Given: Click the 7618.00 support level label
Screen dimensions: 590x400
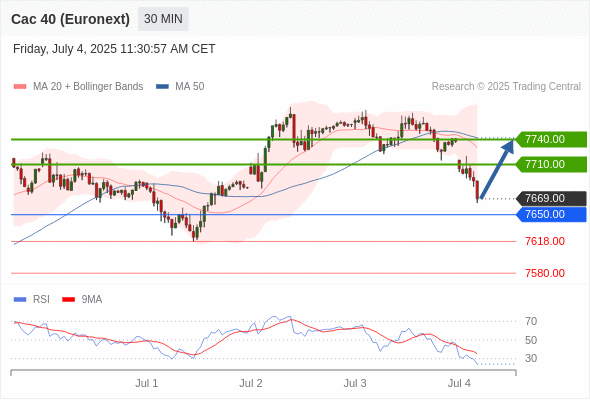Looking at the screenshot, I should coord(545,241).
